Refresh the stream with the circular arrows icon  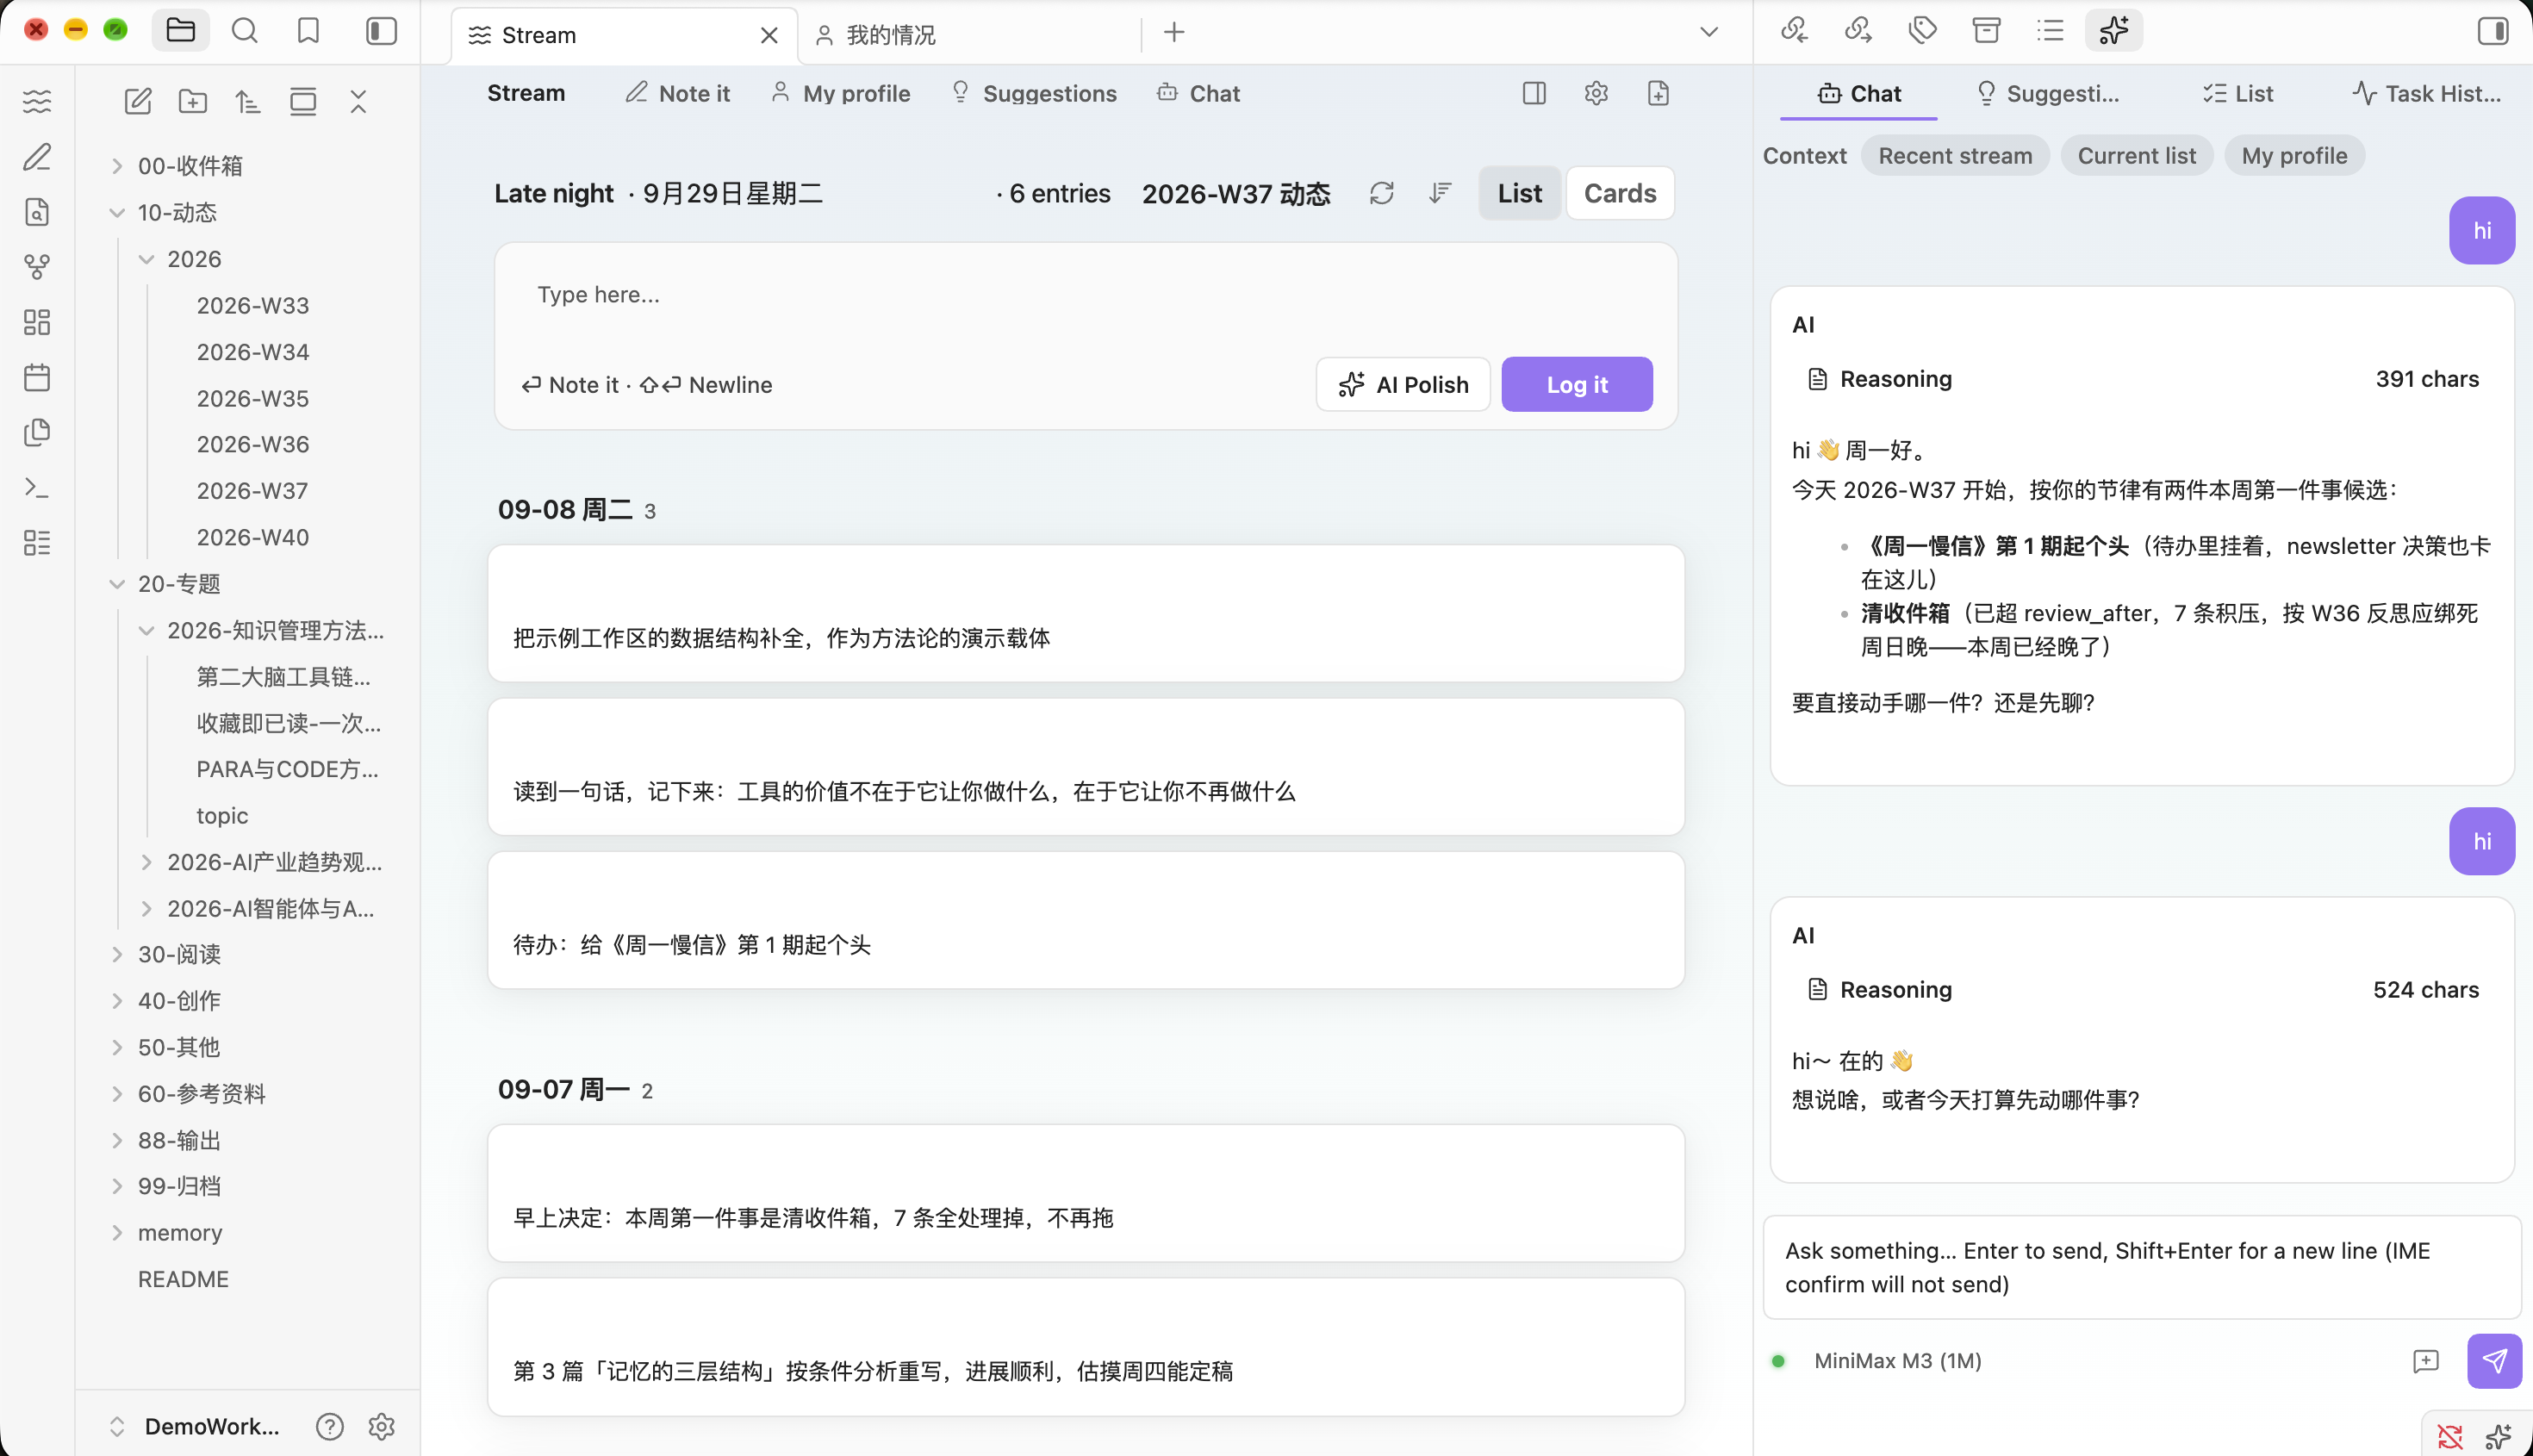1382,193
